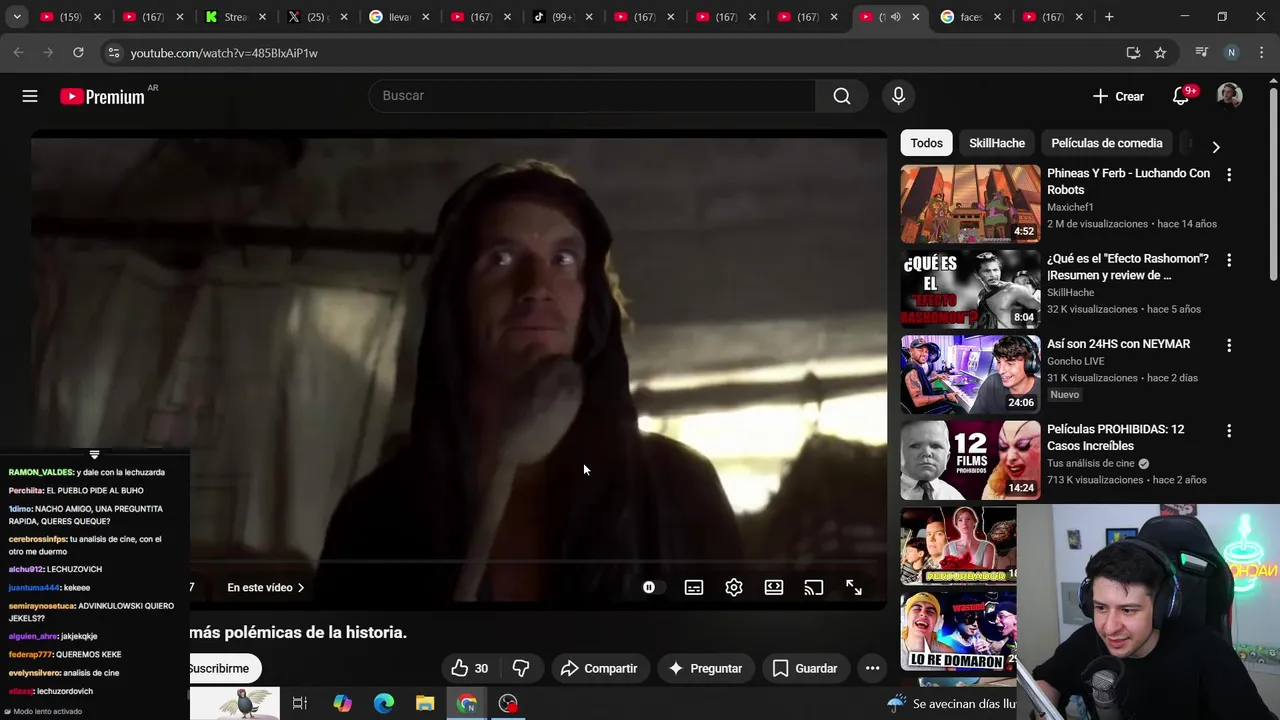Open the browser media controls icon

point(1202,53)
